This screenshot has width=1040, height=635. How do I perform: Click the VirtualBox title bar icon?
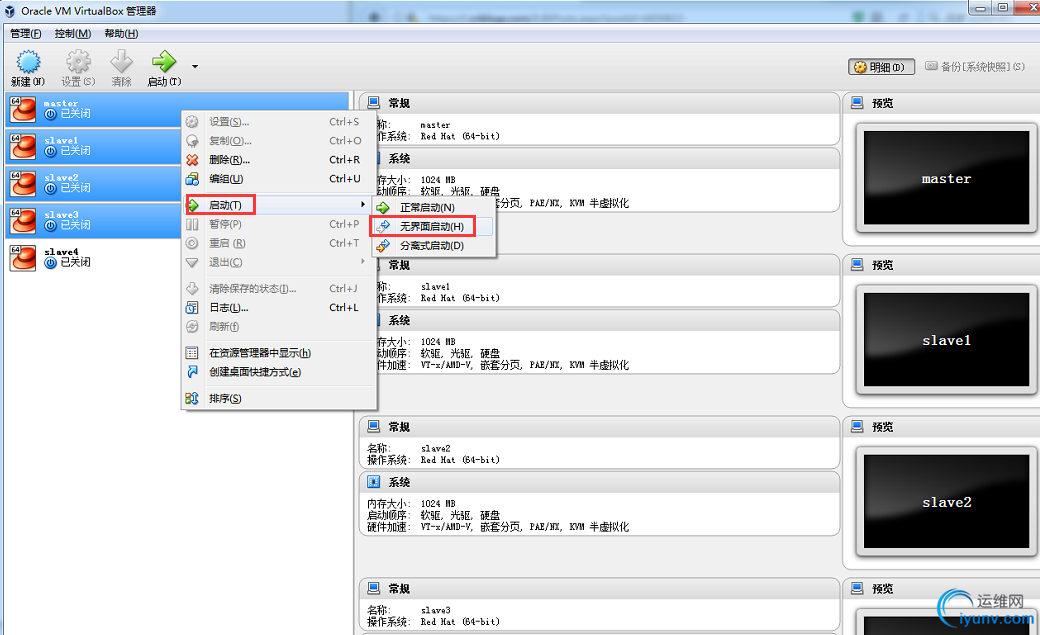pos(10,11)
